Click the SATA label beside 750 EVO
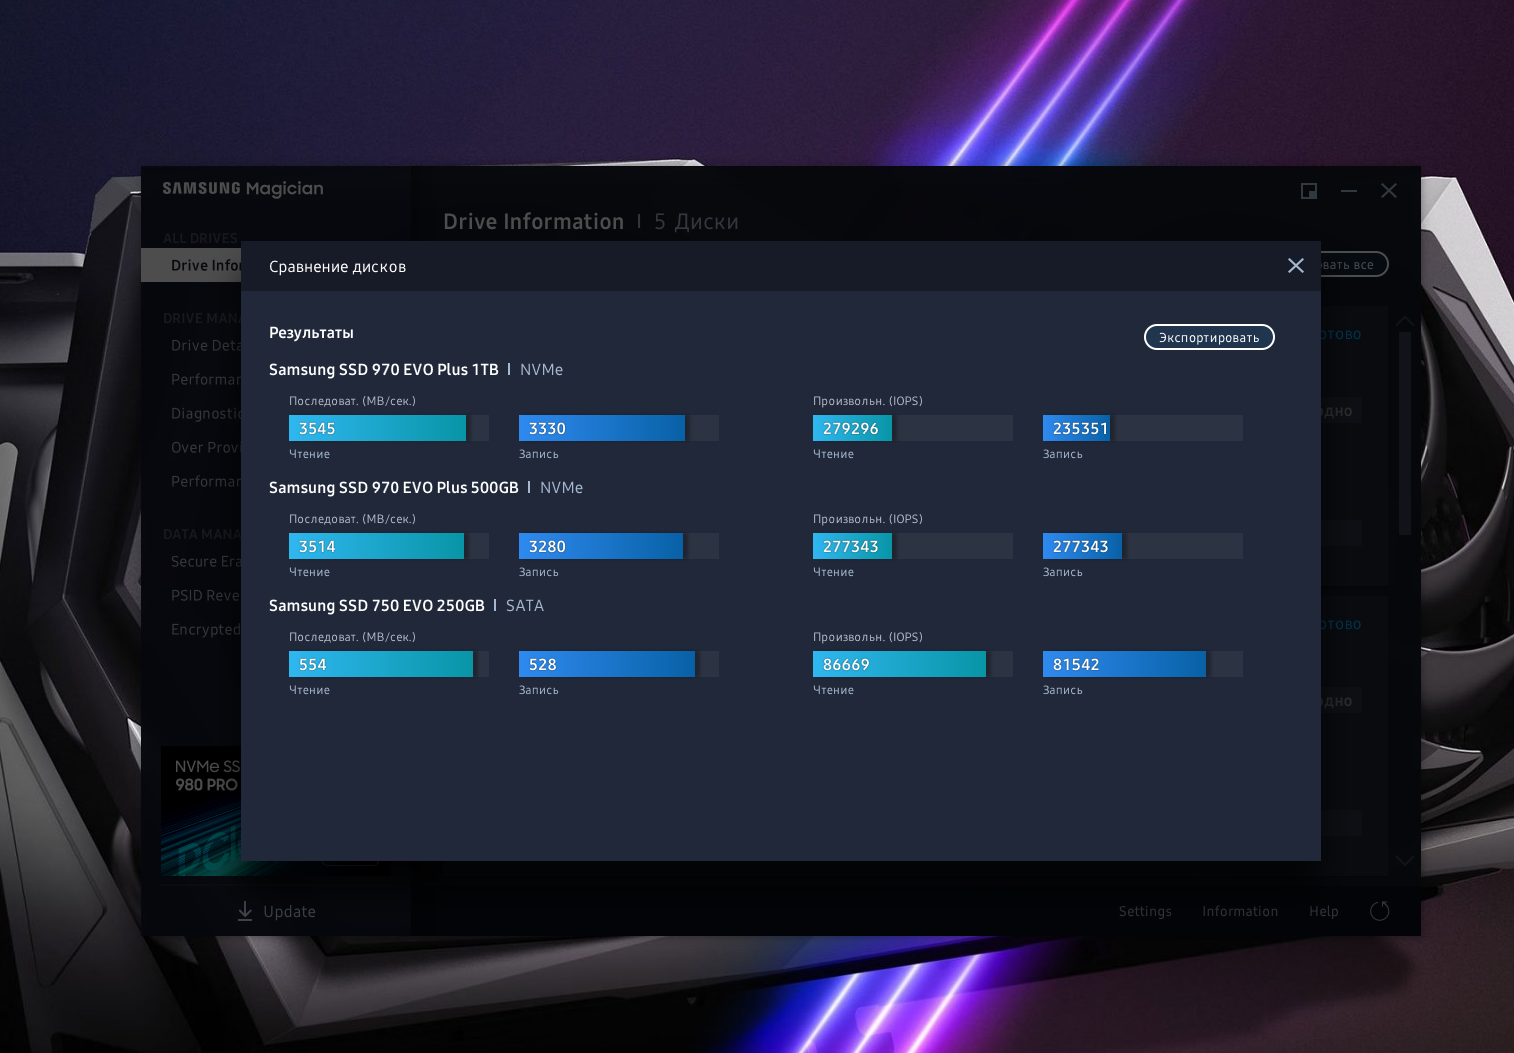 pyautogui.click(x=525, y=605)
